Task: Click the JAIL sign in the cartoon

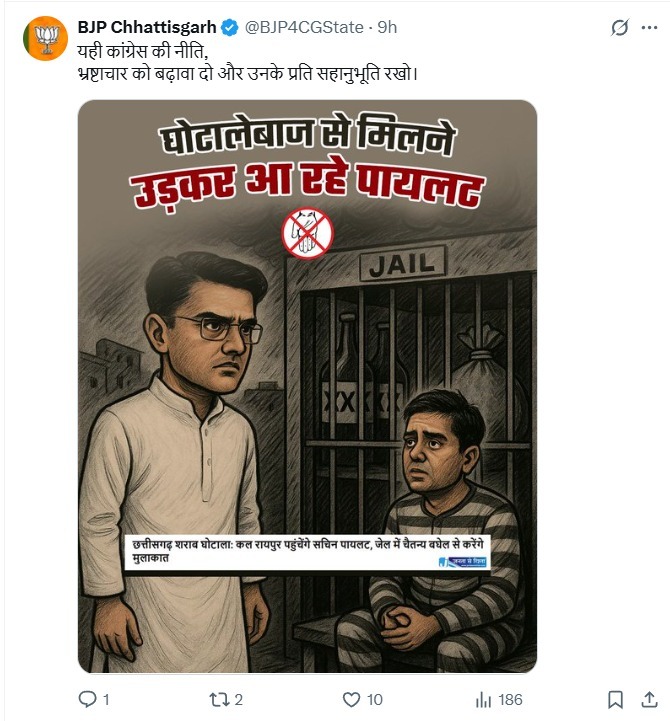Action: coord(402,263)
